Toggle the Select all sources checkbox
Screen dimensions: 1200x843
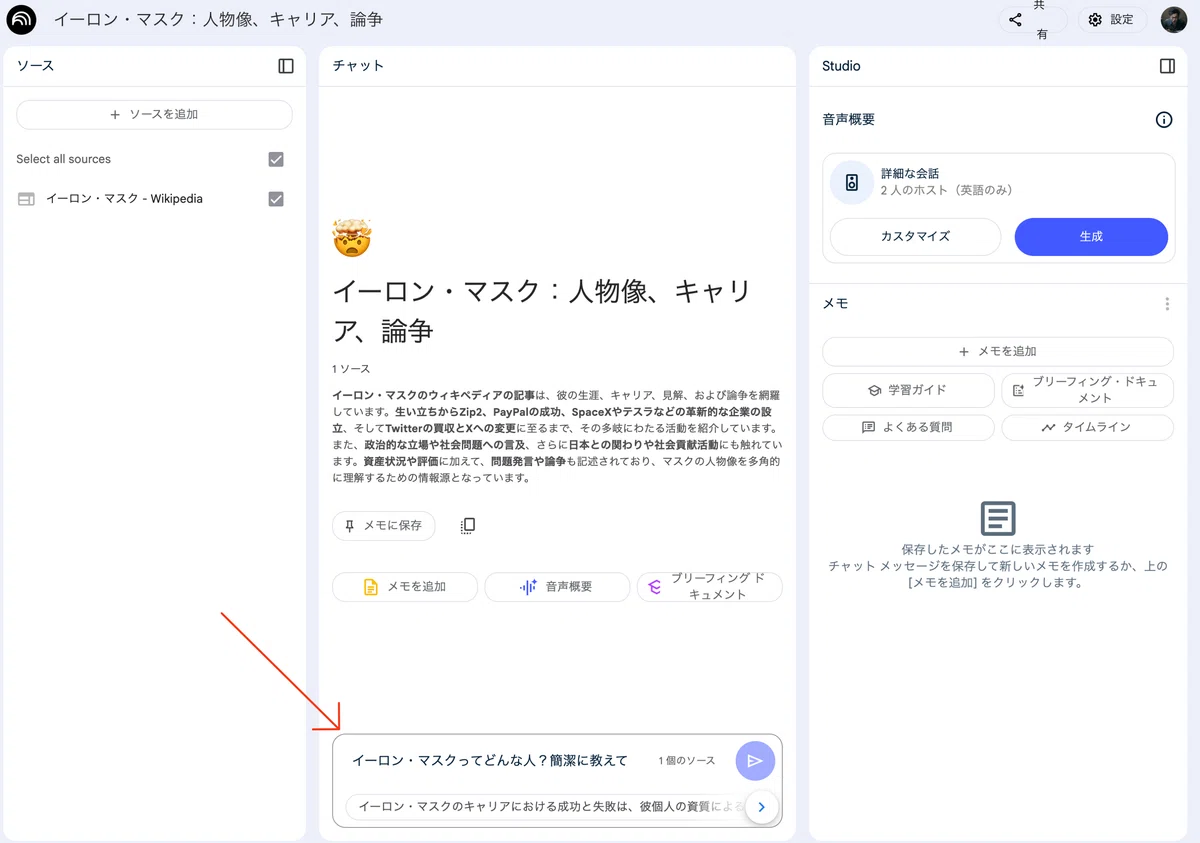tap(276, 159)
